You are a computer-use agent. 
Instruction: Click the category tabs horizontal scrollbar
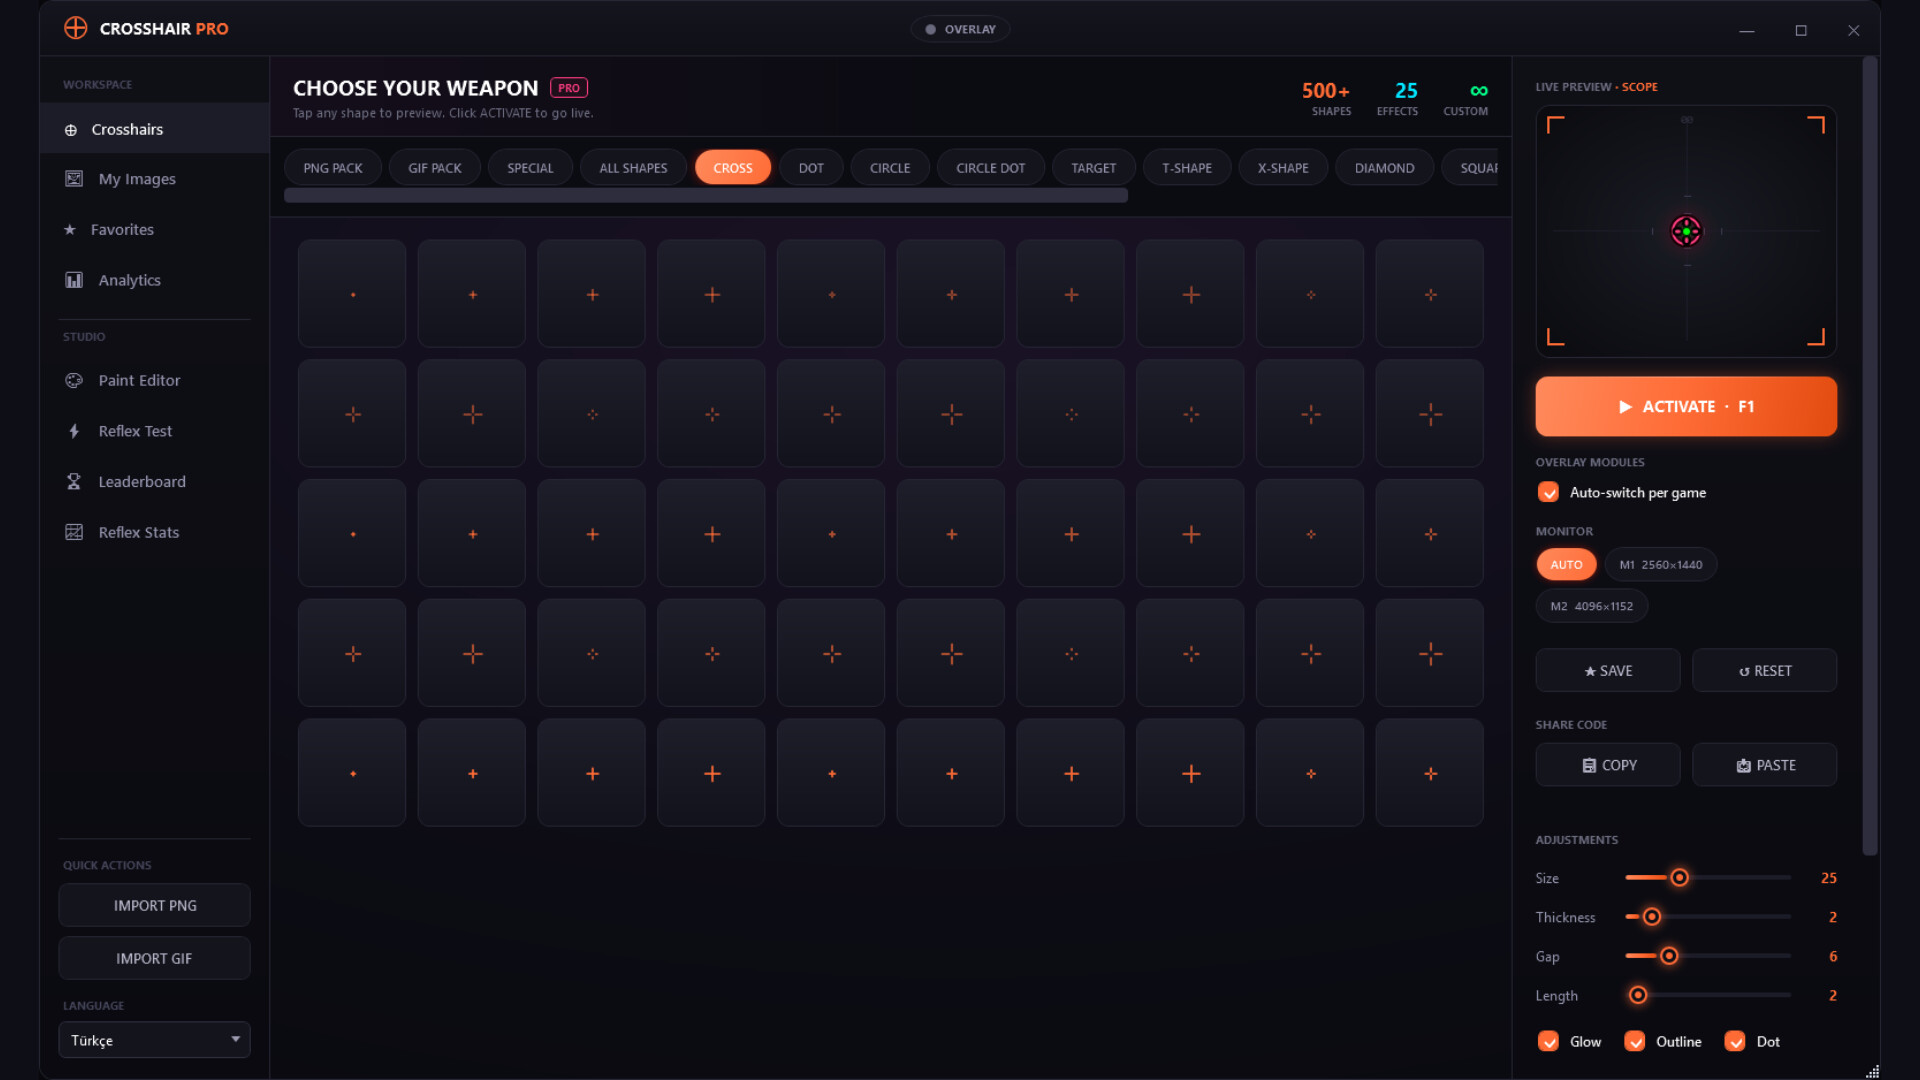click(706, 196)
